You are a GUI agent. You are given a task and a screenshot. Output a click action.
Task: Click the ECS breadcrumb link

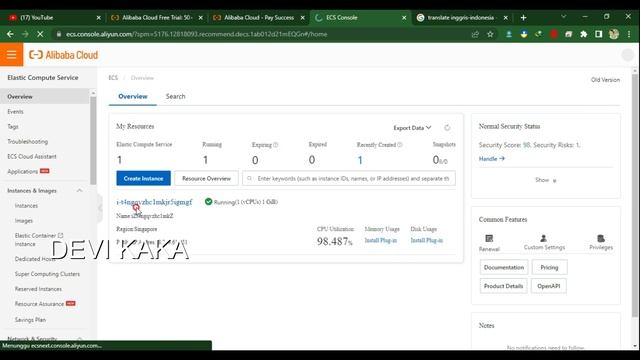[113, 78]
